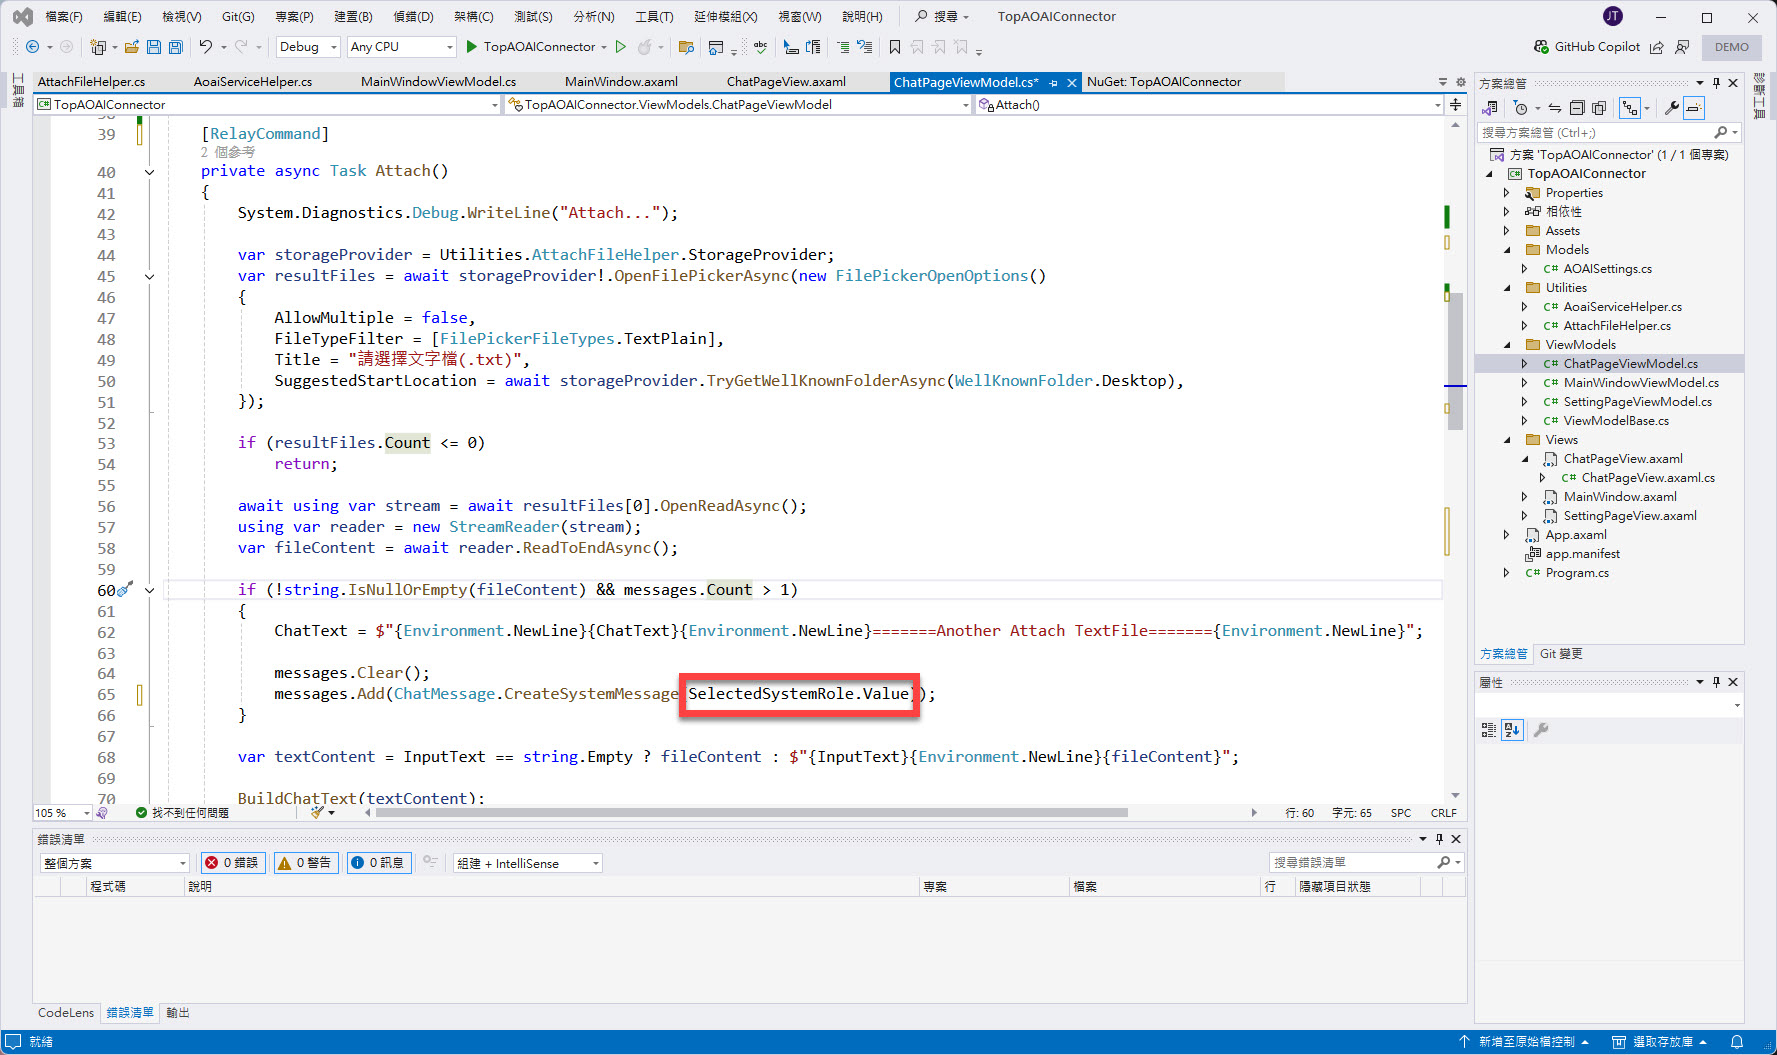This screenshot has height=1055, width=1777.
Task: Toggle the 0 錯誤 errors filter
Action: (x=232, y=863)
